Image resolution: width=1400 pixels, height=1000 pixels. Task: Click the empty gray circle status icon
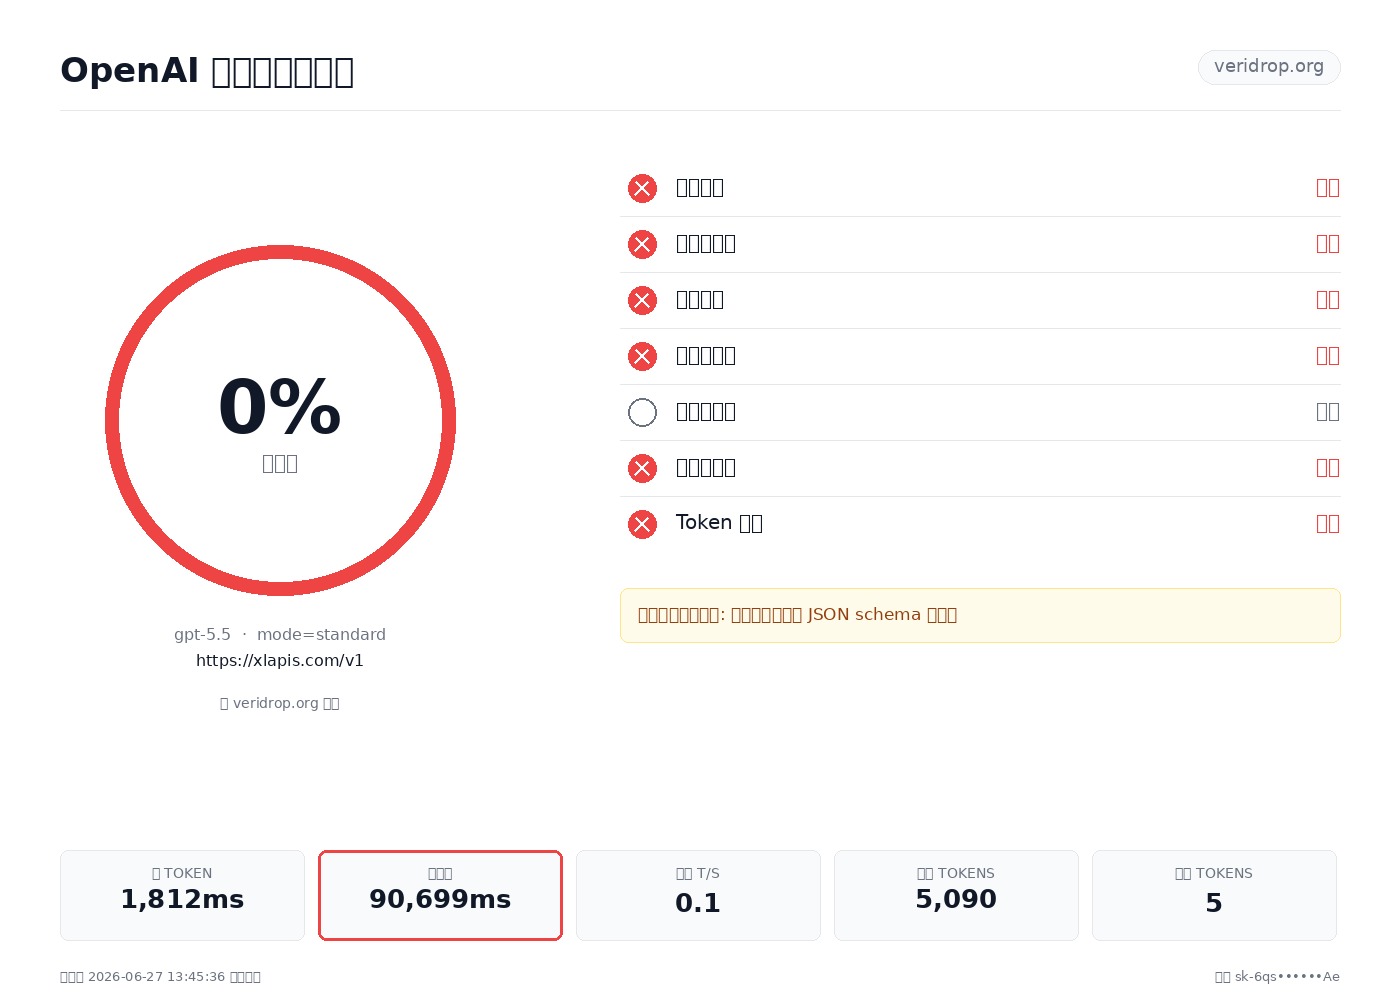point(642,412)
